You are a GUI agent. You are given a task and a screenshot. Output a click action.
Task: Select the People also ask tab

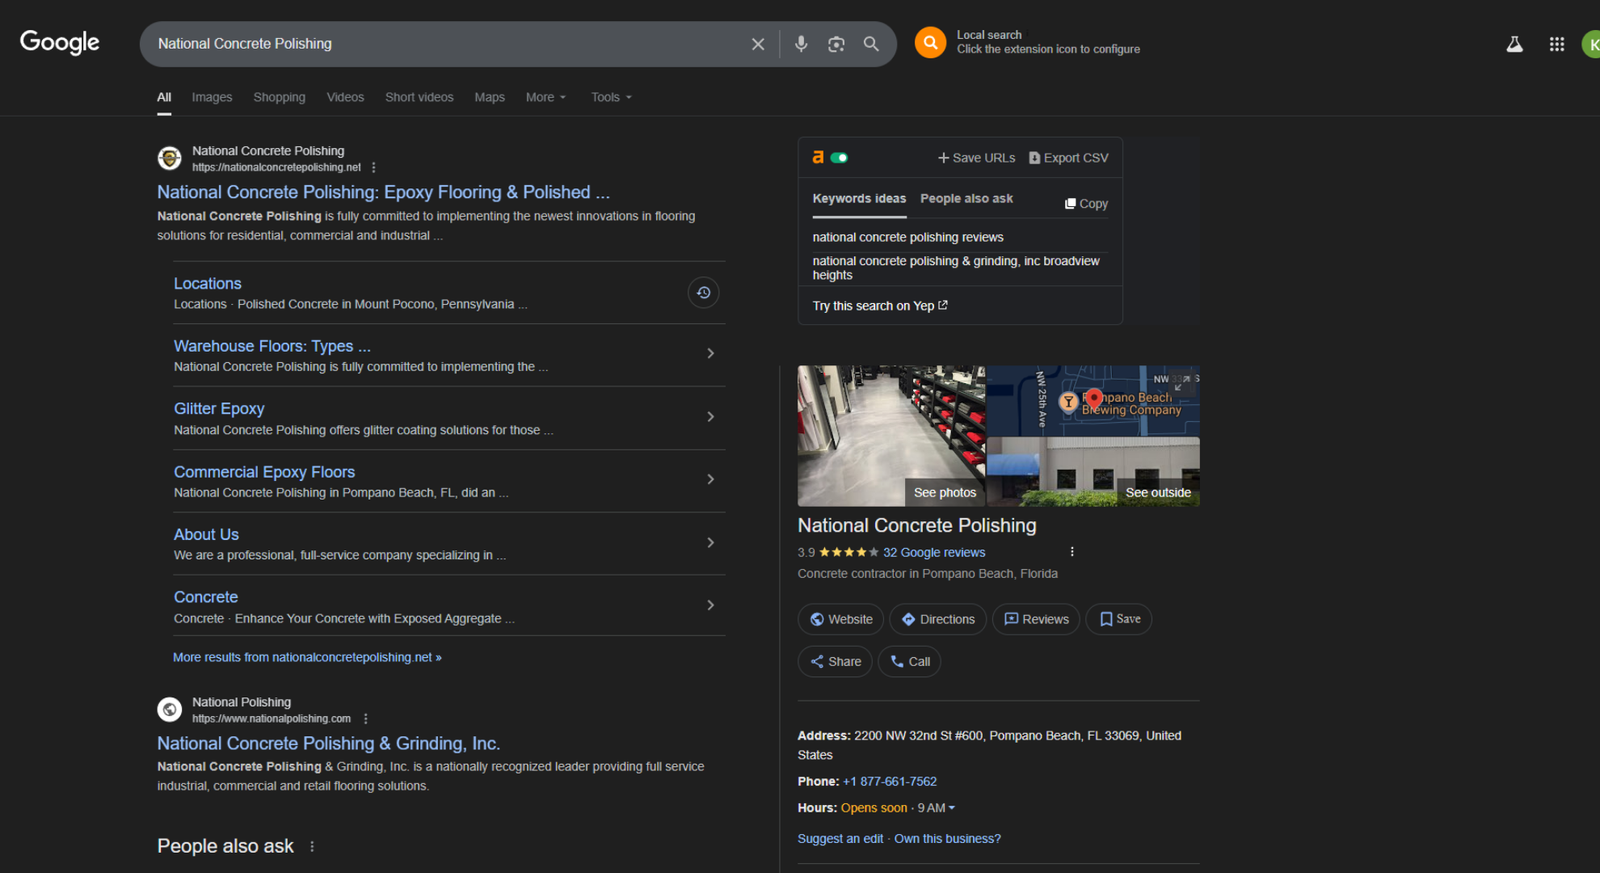tap(966, 199)
